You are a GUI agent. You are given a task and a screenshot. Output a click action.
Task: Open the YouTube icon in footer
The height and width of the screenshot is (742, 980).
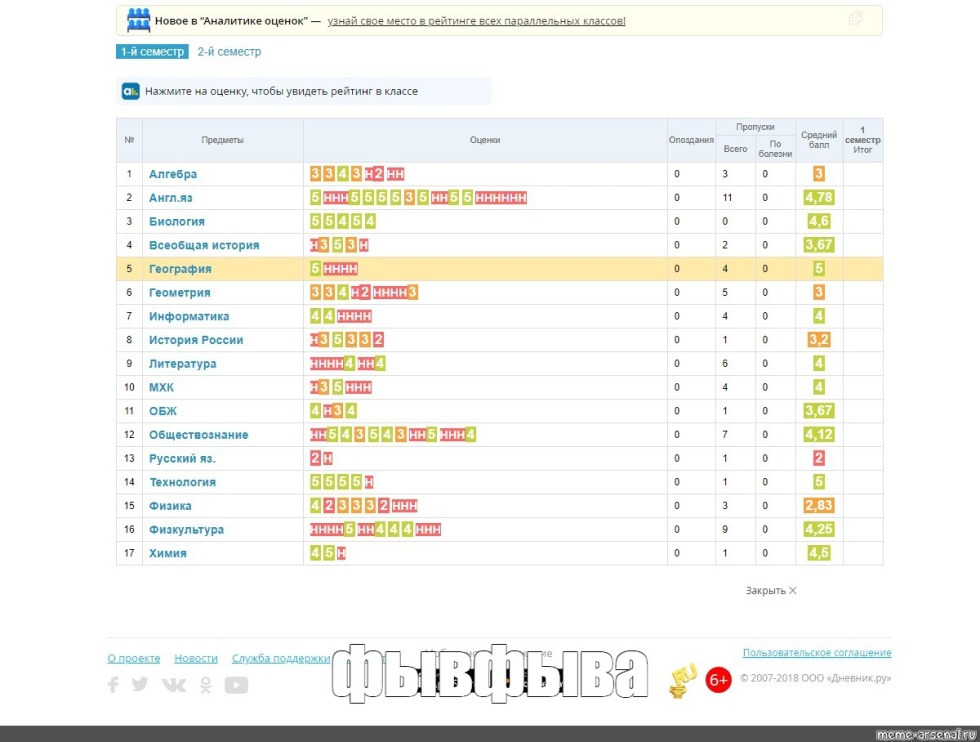pyautogui.click(x=236, y=685)
